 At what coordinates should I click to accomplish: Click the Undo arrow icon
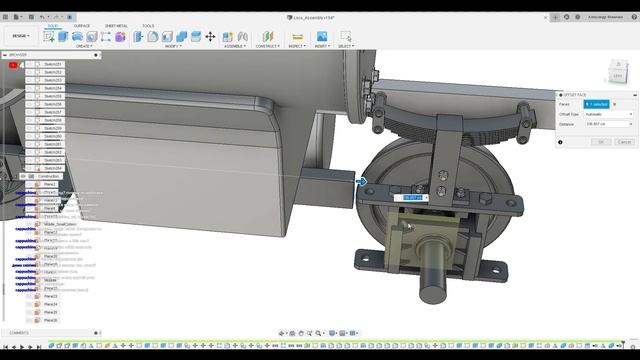click(x=42, y=17)
